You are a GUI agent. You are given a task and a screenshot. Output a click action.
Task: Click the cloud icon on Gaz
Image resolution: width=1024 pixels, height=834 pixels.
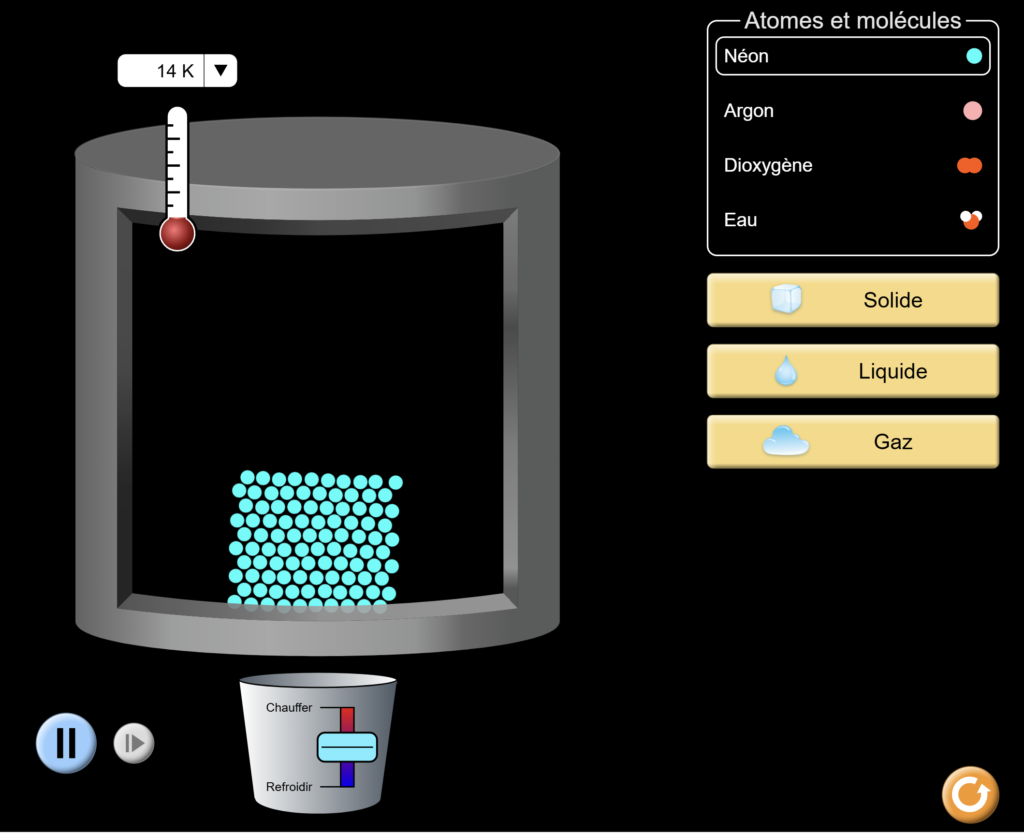click(786, 441)
